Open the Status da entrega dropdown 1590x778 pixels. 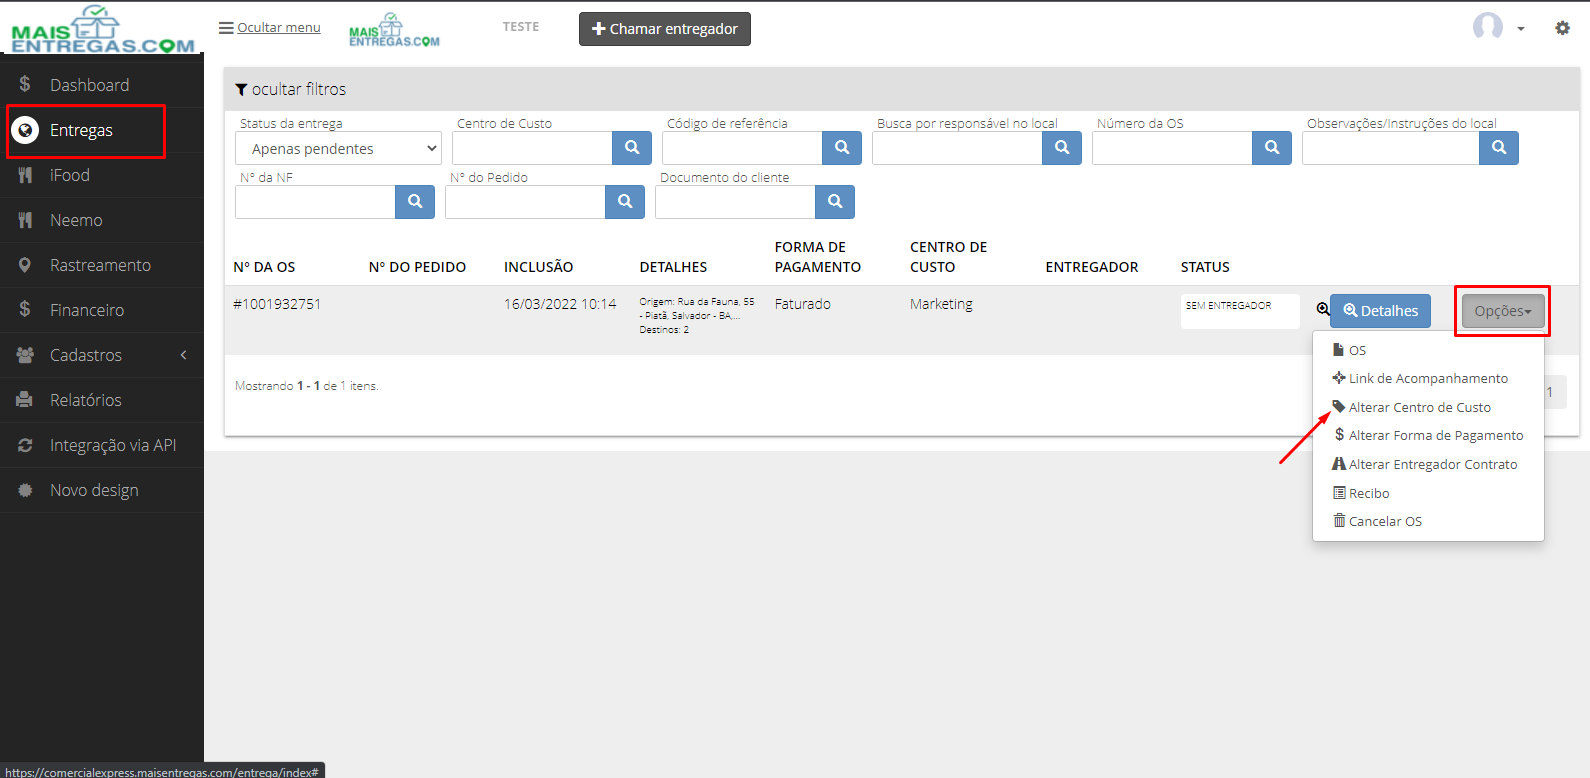pyautogui.click(x=338, y=148)
